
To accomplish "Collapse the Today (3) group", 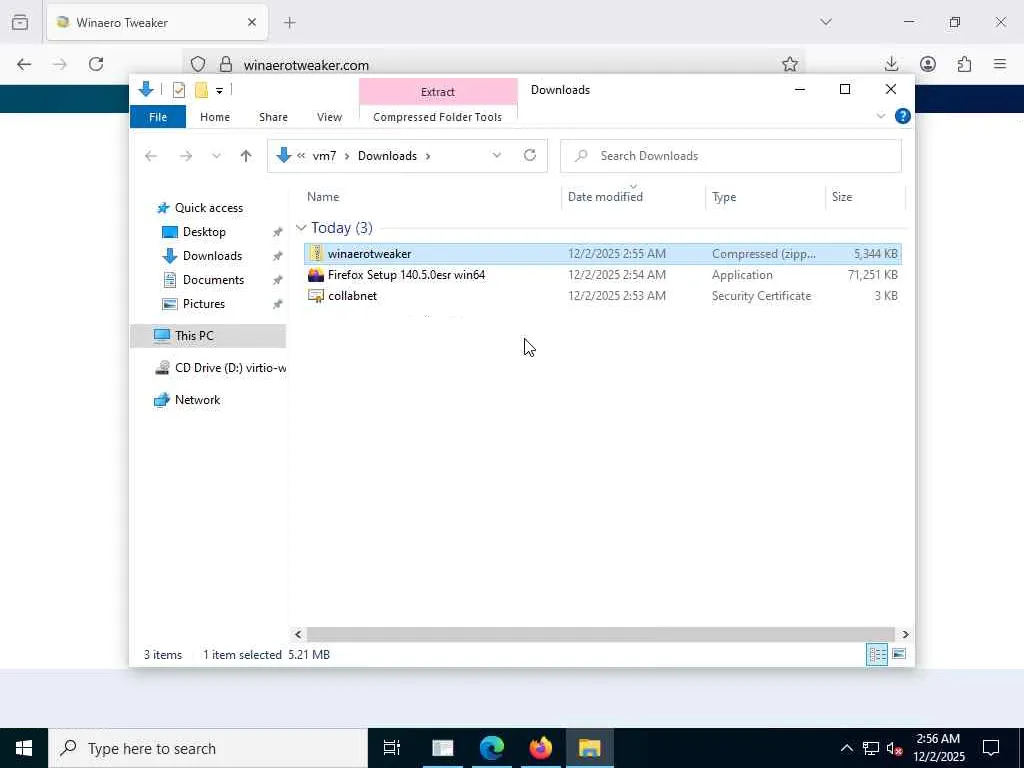I will coord(301,227).
